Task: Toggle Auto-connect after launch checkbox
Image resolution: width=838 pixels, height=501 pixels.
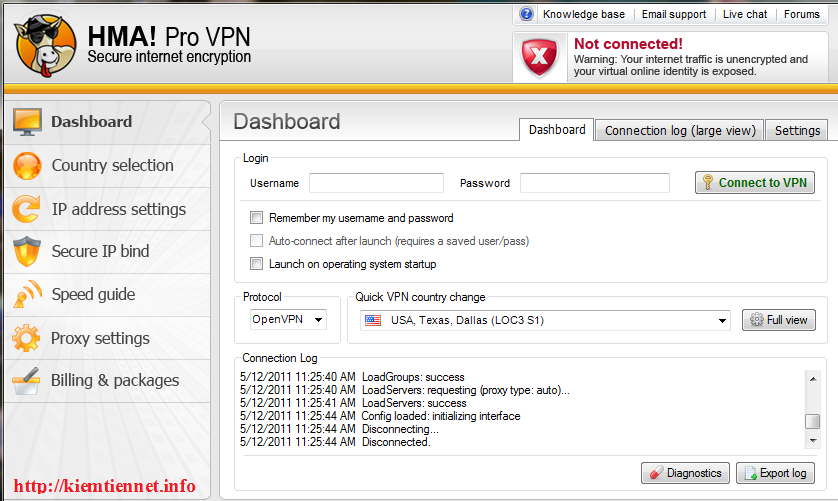Action: click(257, 241)
